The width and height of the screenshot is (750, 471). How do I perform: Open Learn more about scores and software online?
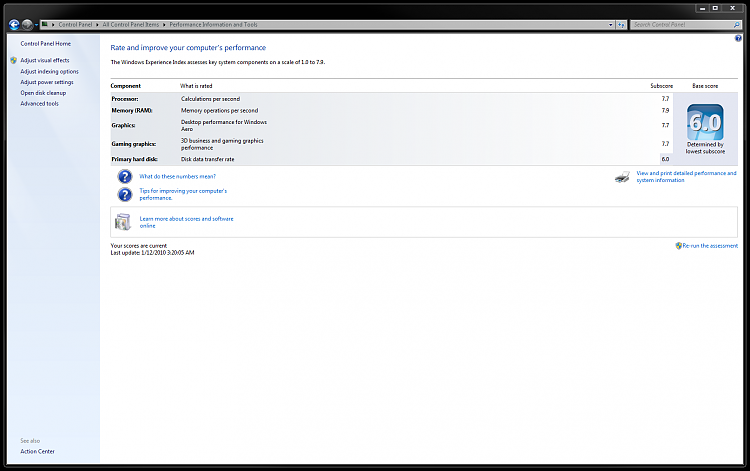tap(187, 222)
